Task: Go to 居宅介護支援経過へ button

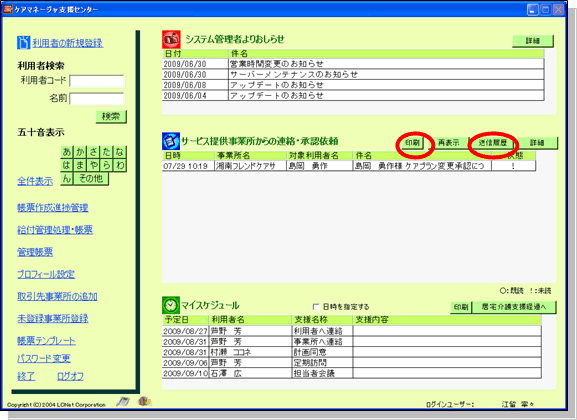Action: point(514,307)
